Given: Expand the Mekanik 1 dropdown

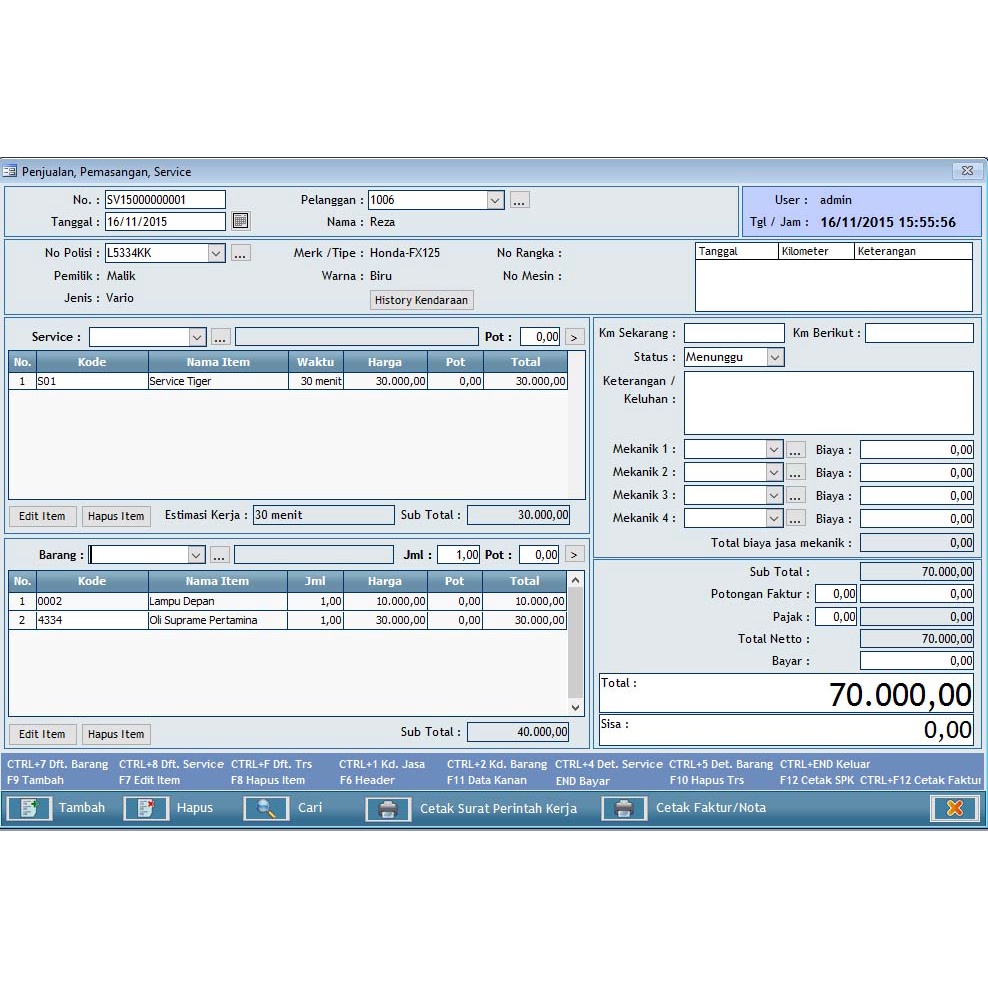Looking at the screenshot, I should pyautogui.click(x=774, y=450).
